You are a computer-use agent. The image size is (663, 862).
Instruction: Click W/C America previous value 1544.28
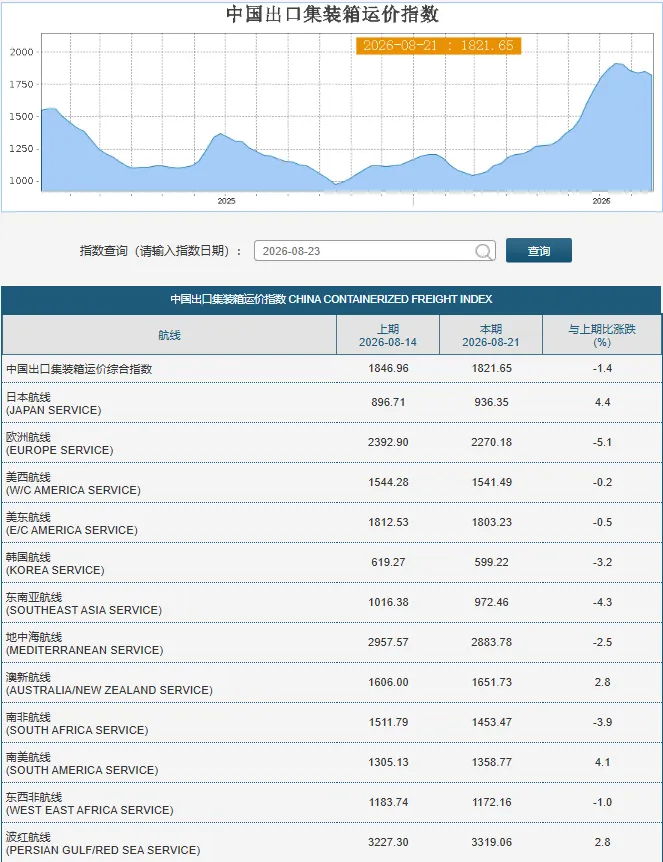tap(388, 483)
